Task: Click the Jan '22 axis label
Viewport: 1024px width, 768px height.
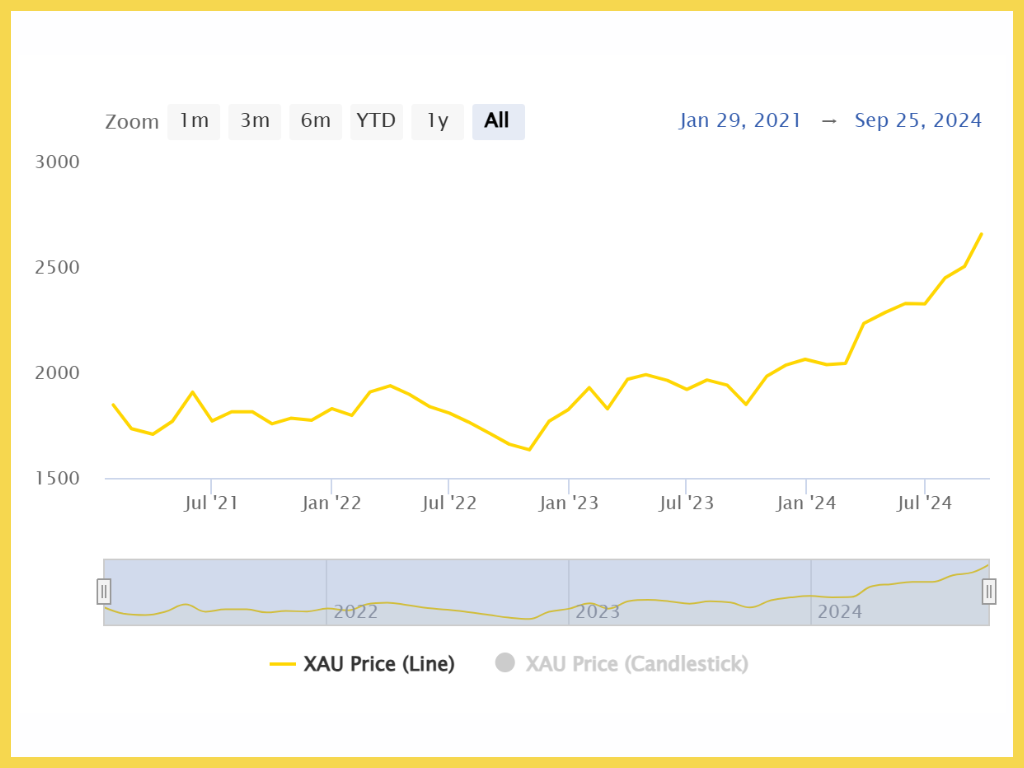Action: pyautogui.click(x=331, y=503)
